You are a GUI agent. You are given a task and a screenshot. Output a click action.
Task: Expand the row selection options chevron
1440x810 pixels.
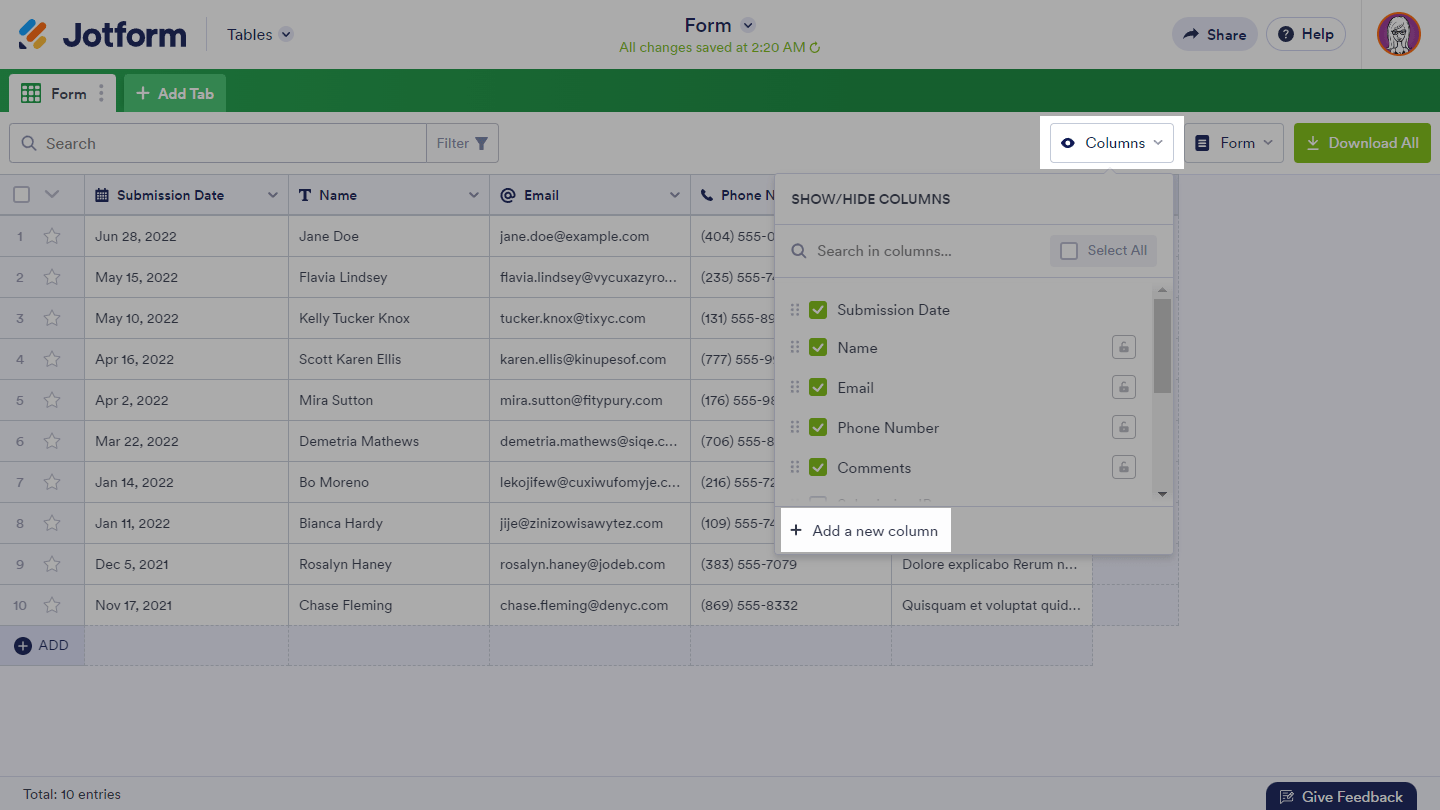[x=52, y=195]
